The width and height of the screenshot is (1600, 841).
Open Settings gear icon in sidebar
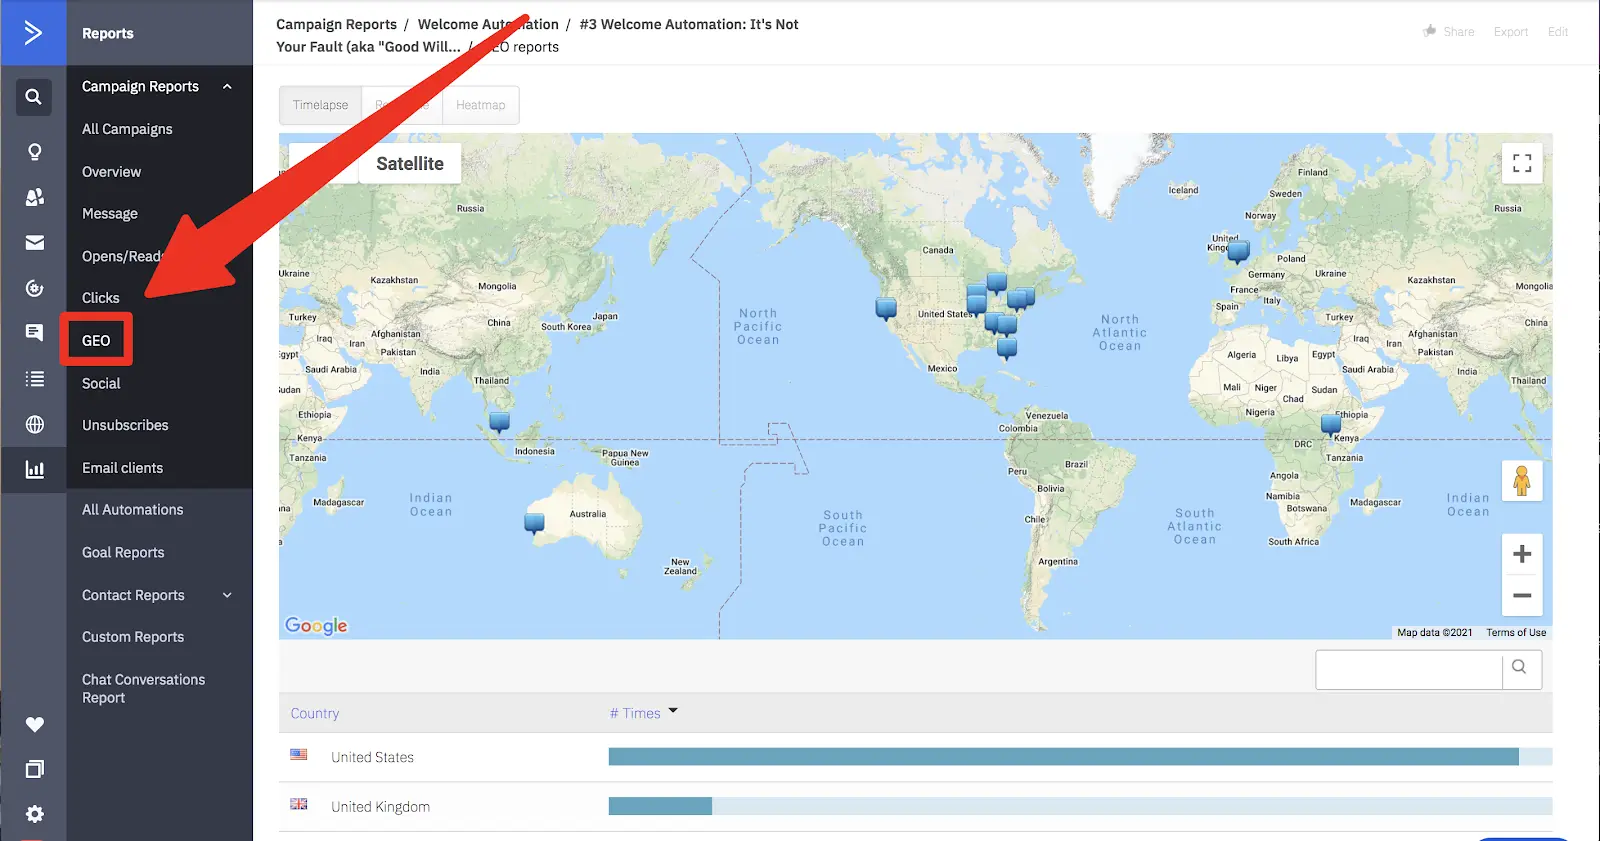point(34,814)
